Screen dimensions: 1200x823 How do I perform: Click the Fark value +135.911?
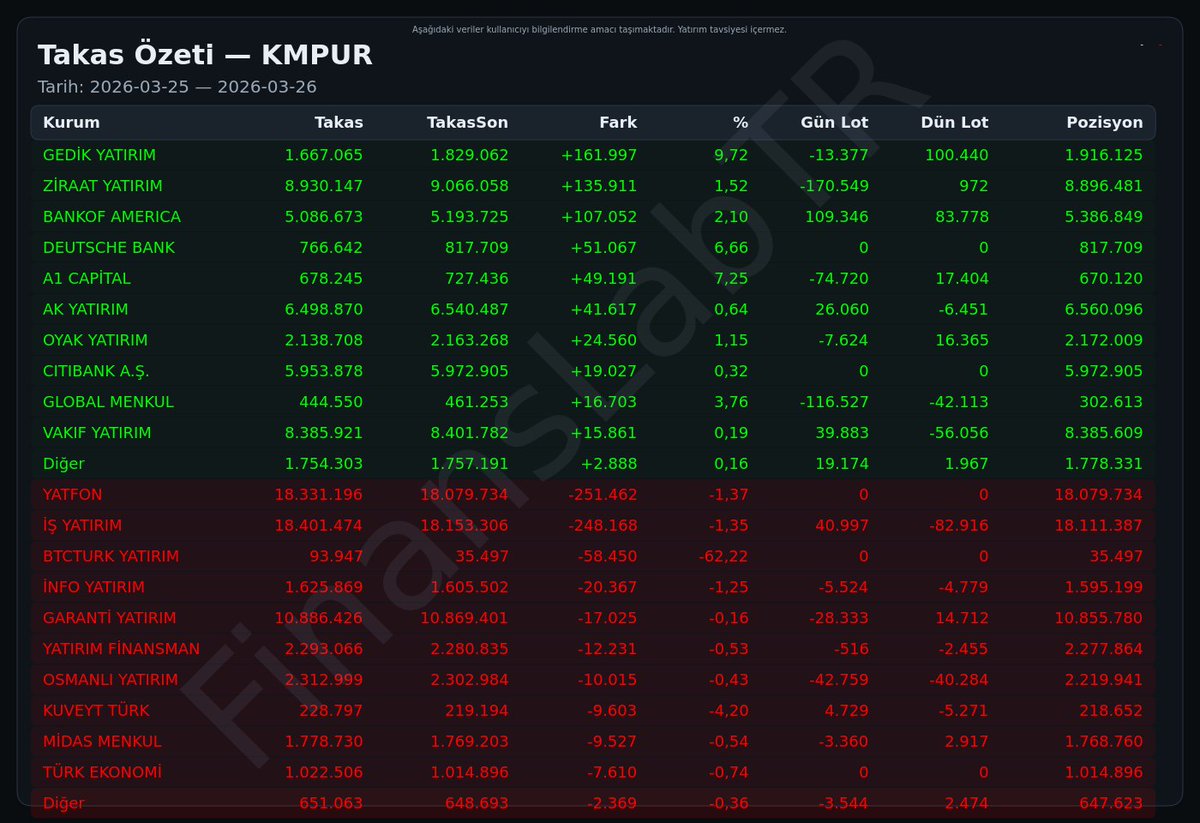599,186
